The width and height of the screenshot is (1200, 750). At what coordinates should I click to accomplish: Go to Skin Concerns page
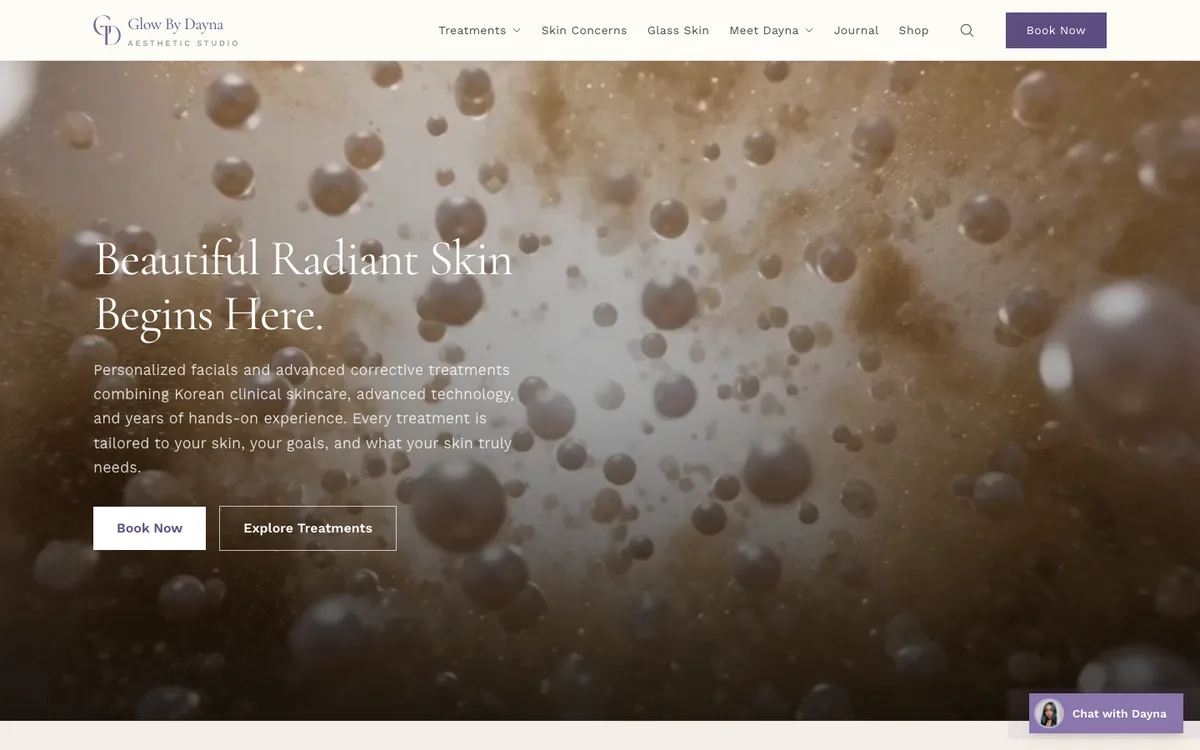[x=584, y=30]
